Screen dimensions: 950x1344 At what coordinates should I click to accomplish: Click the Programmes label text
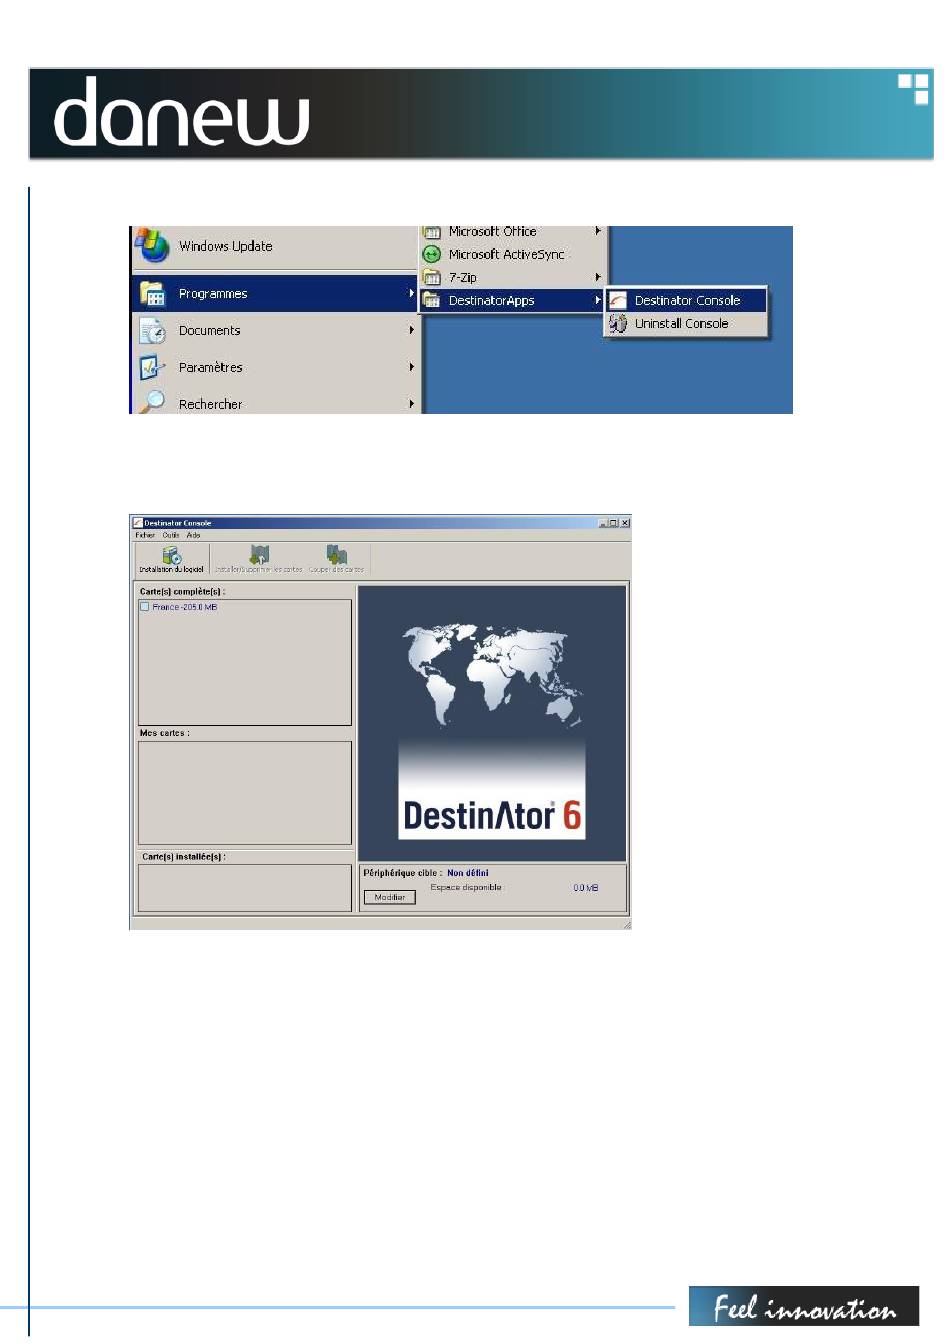click(x=213, y=293)
